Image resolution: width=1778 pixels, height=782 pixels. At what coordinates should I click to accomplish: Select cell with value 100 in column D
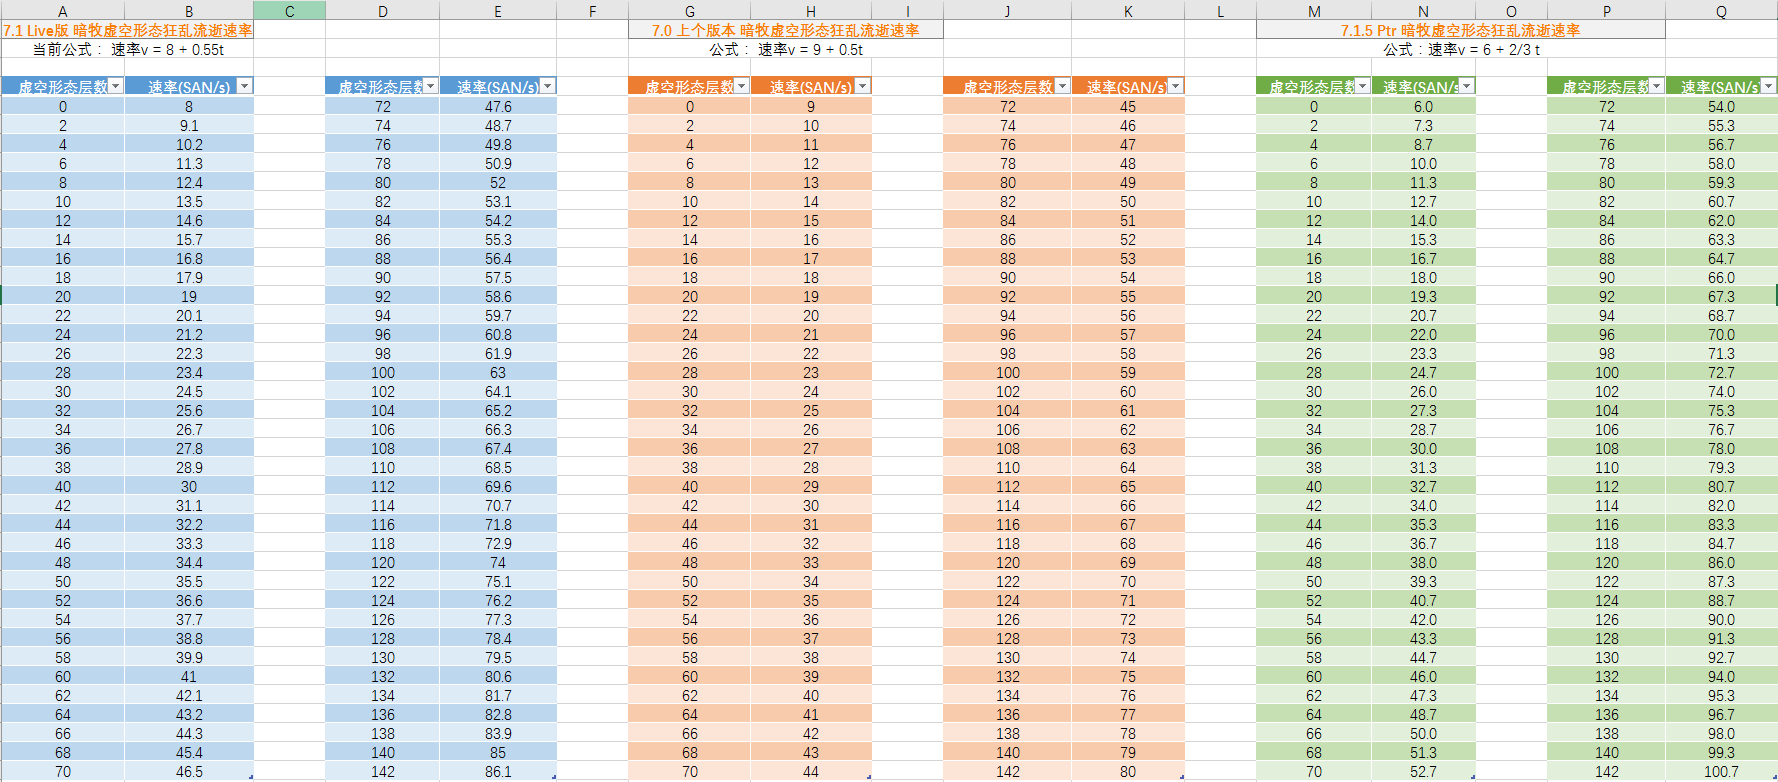(382, 372)
